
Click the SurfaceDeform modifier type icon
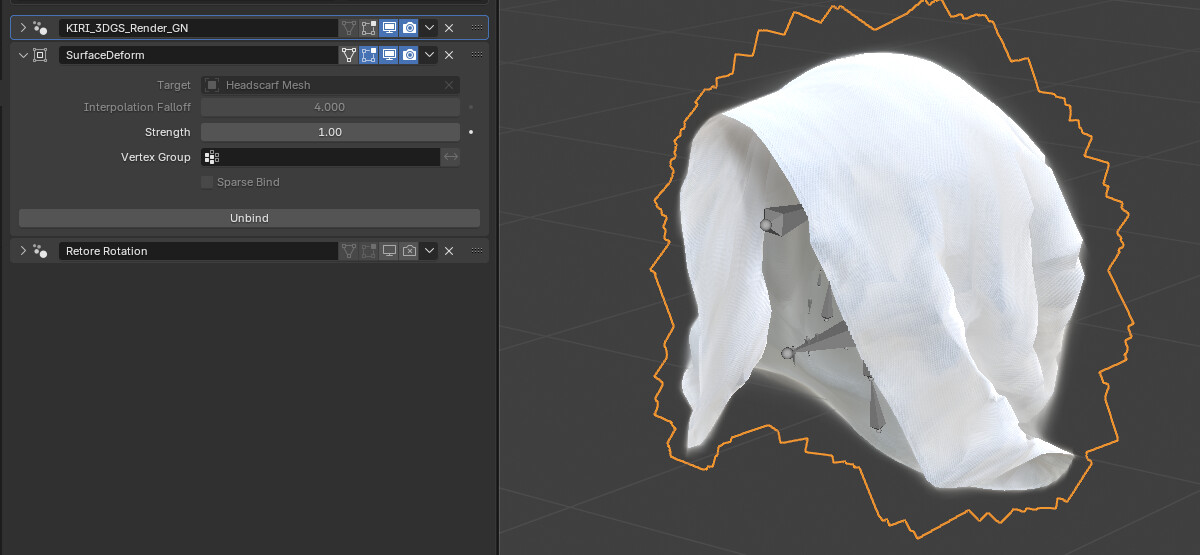tap(41, 55)
